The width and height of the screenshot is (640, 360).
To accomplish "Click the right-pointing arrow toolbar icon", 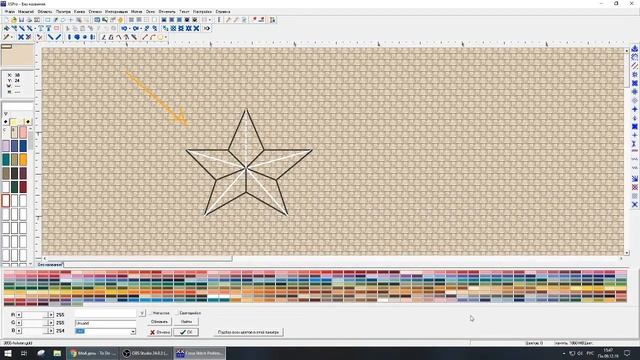I will 207,28.
